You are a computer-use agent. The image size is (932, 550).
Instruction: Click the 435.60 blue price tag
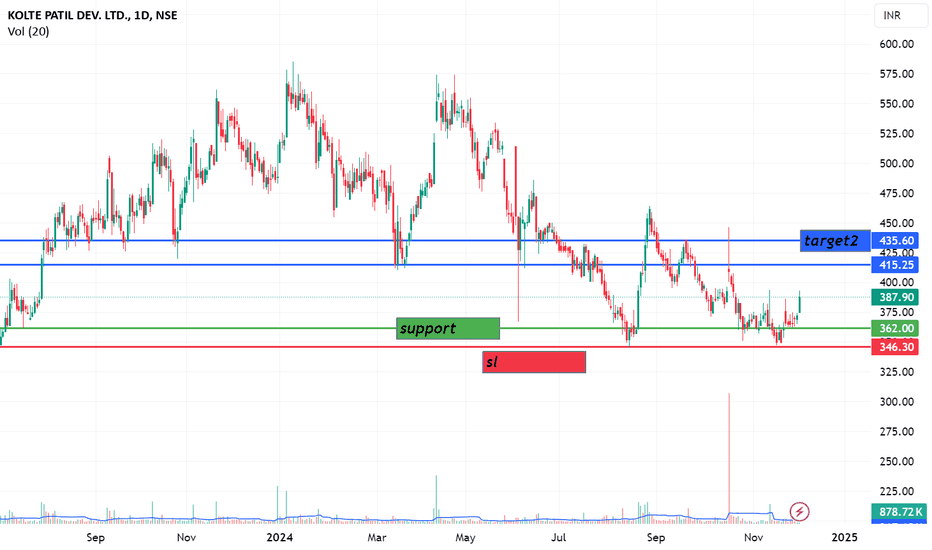click(x=896, y=241)
